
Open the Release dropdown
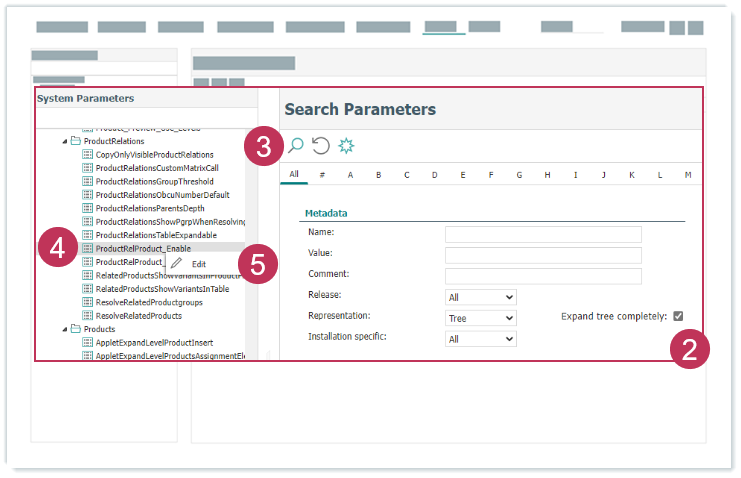[x=481, y=297]
